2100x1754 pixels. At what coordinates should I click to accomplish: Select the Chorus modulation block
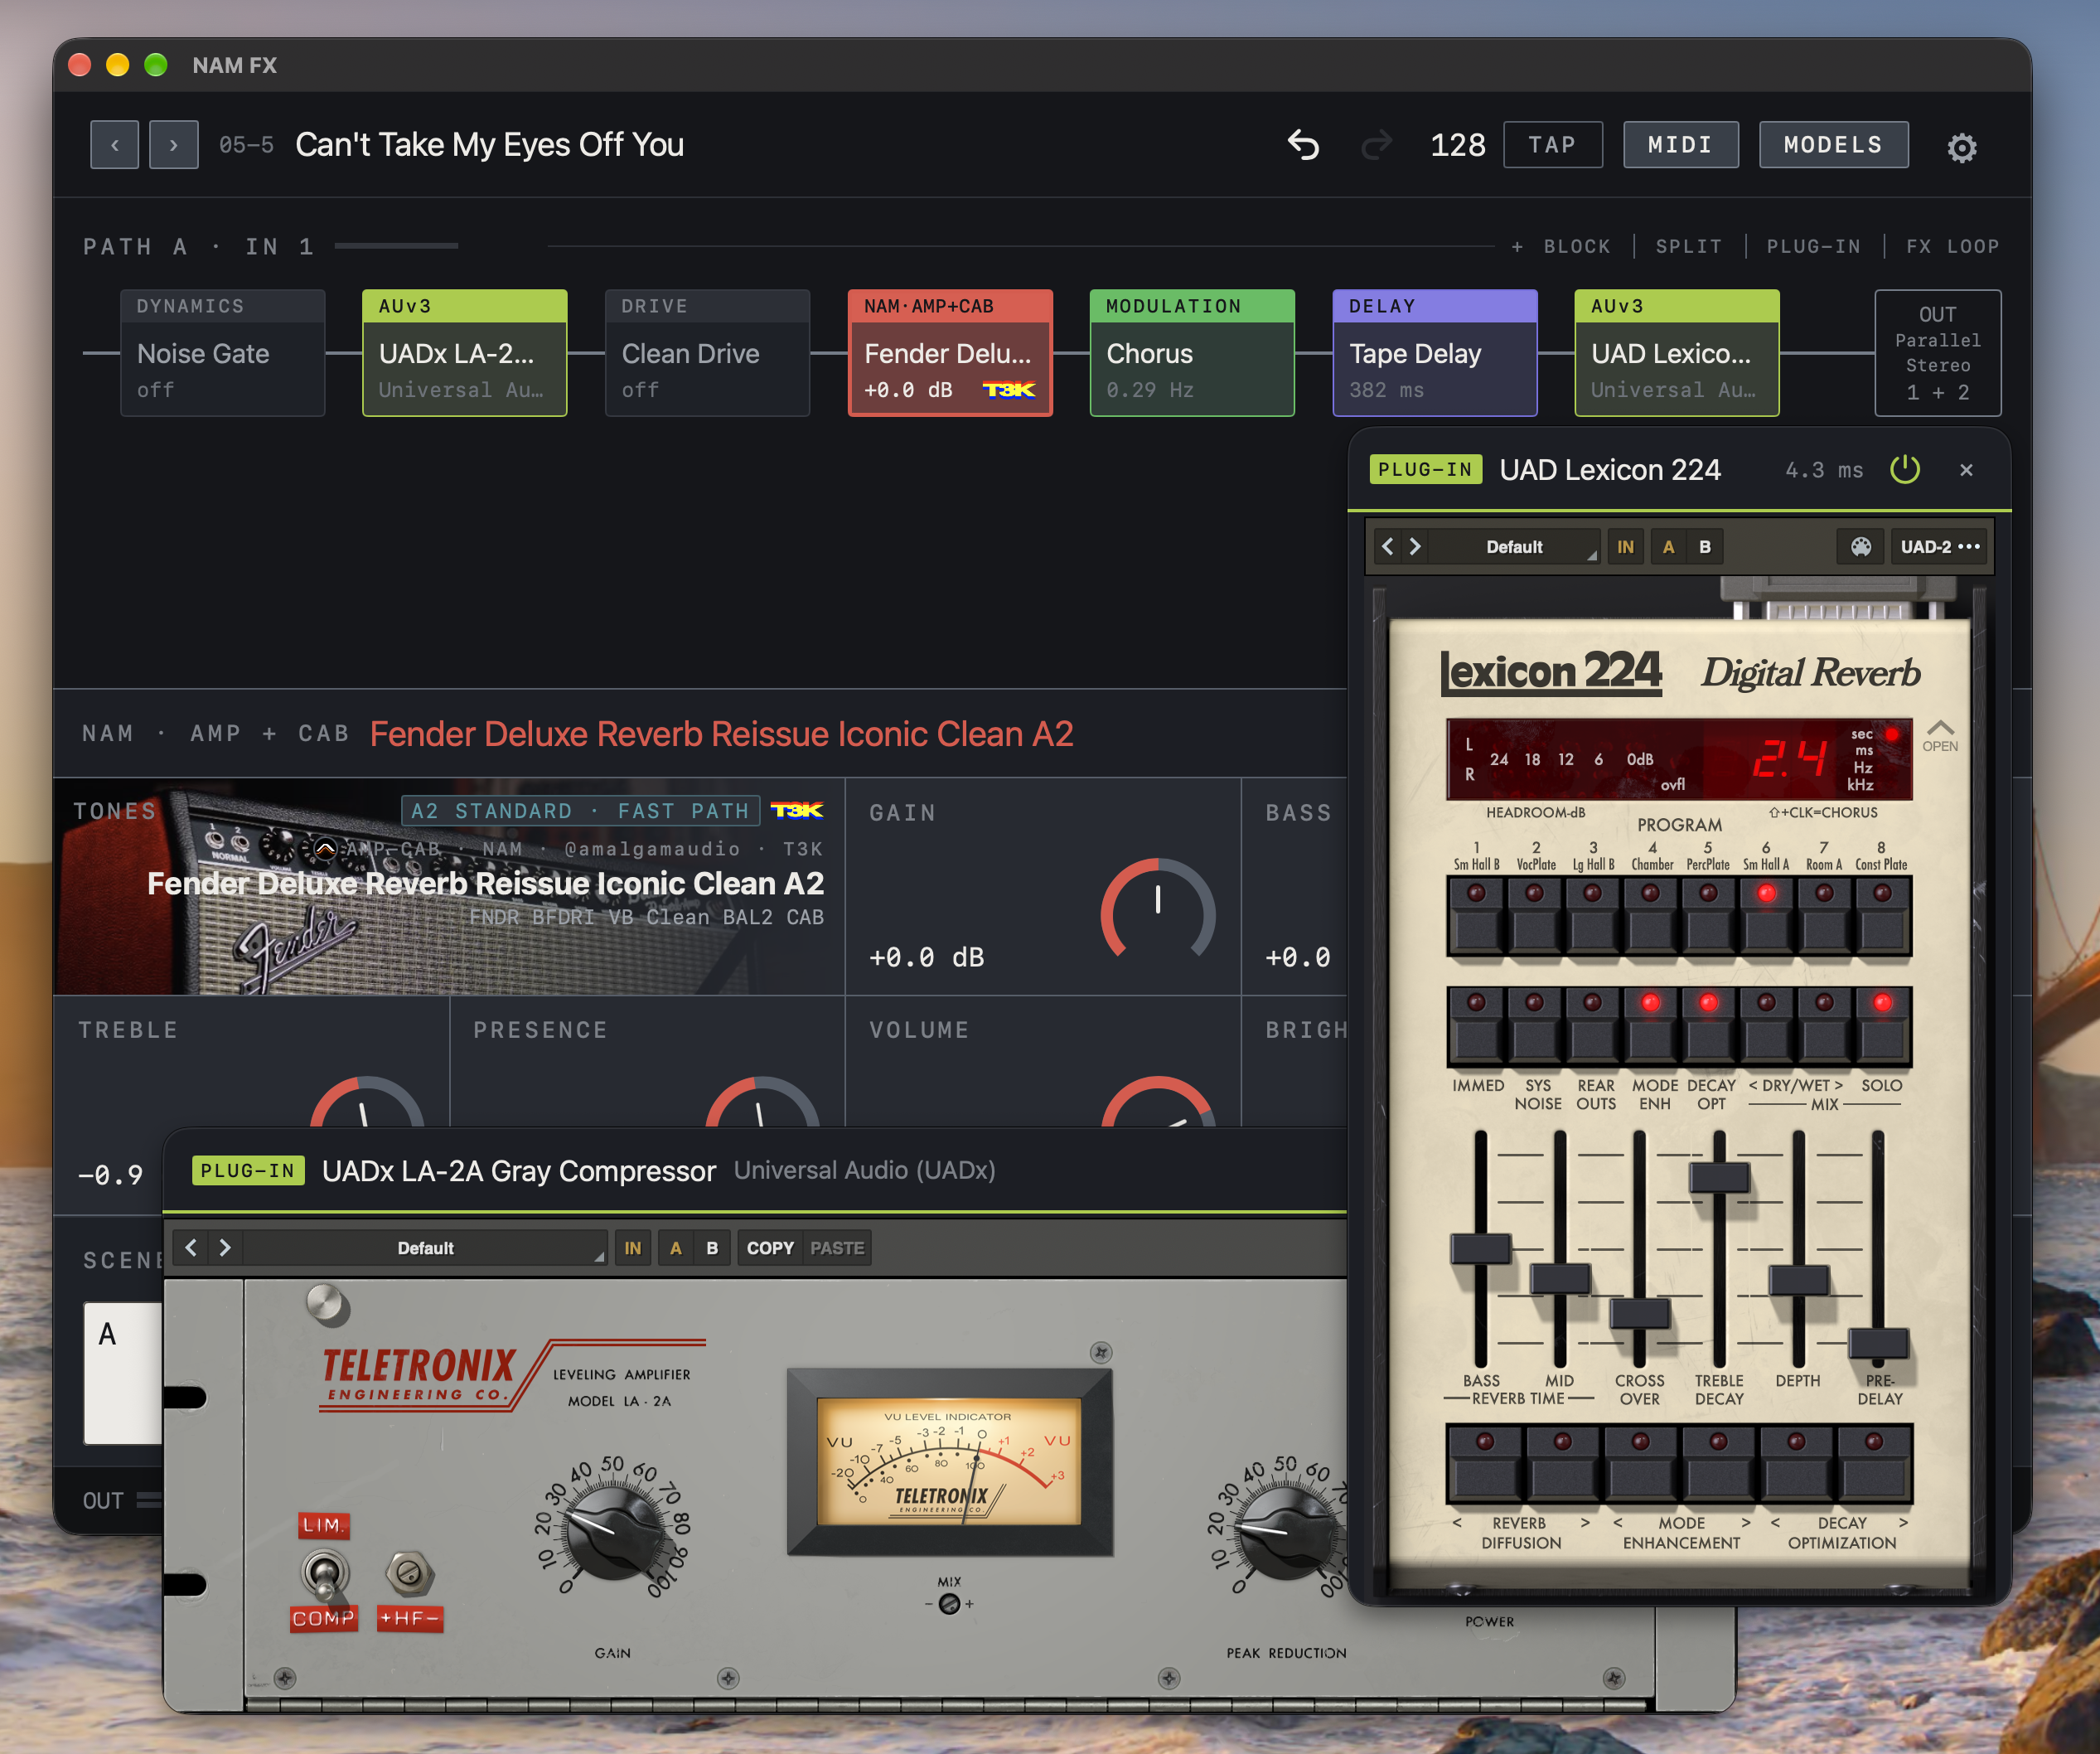[1192, 353]
